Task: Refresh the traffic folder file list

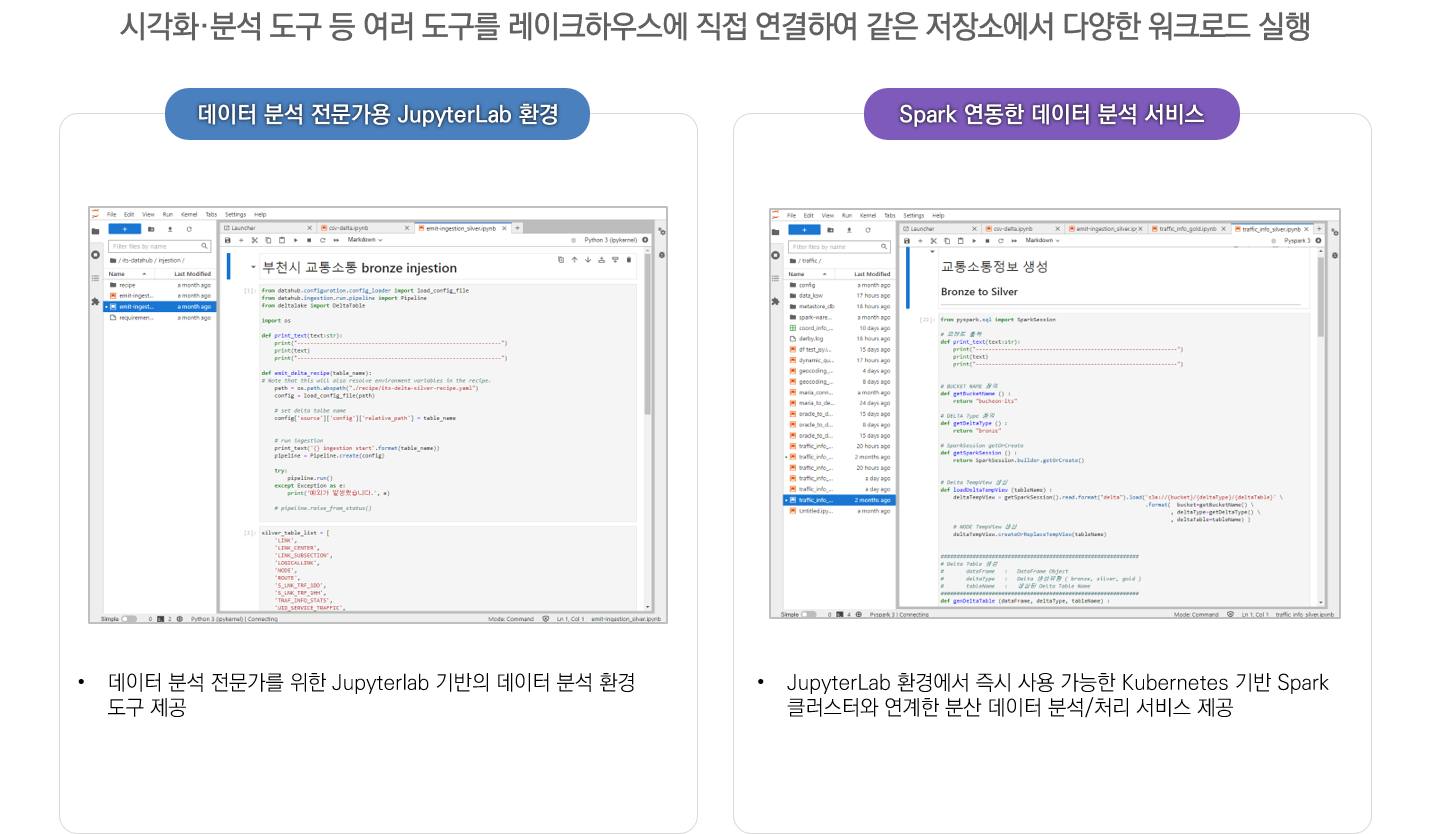Action: (x=870, y=230)
